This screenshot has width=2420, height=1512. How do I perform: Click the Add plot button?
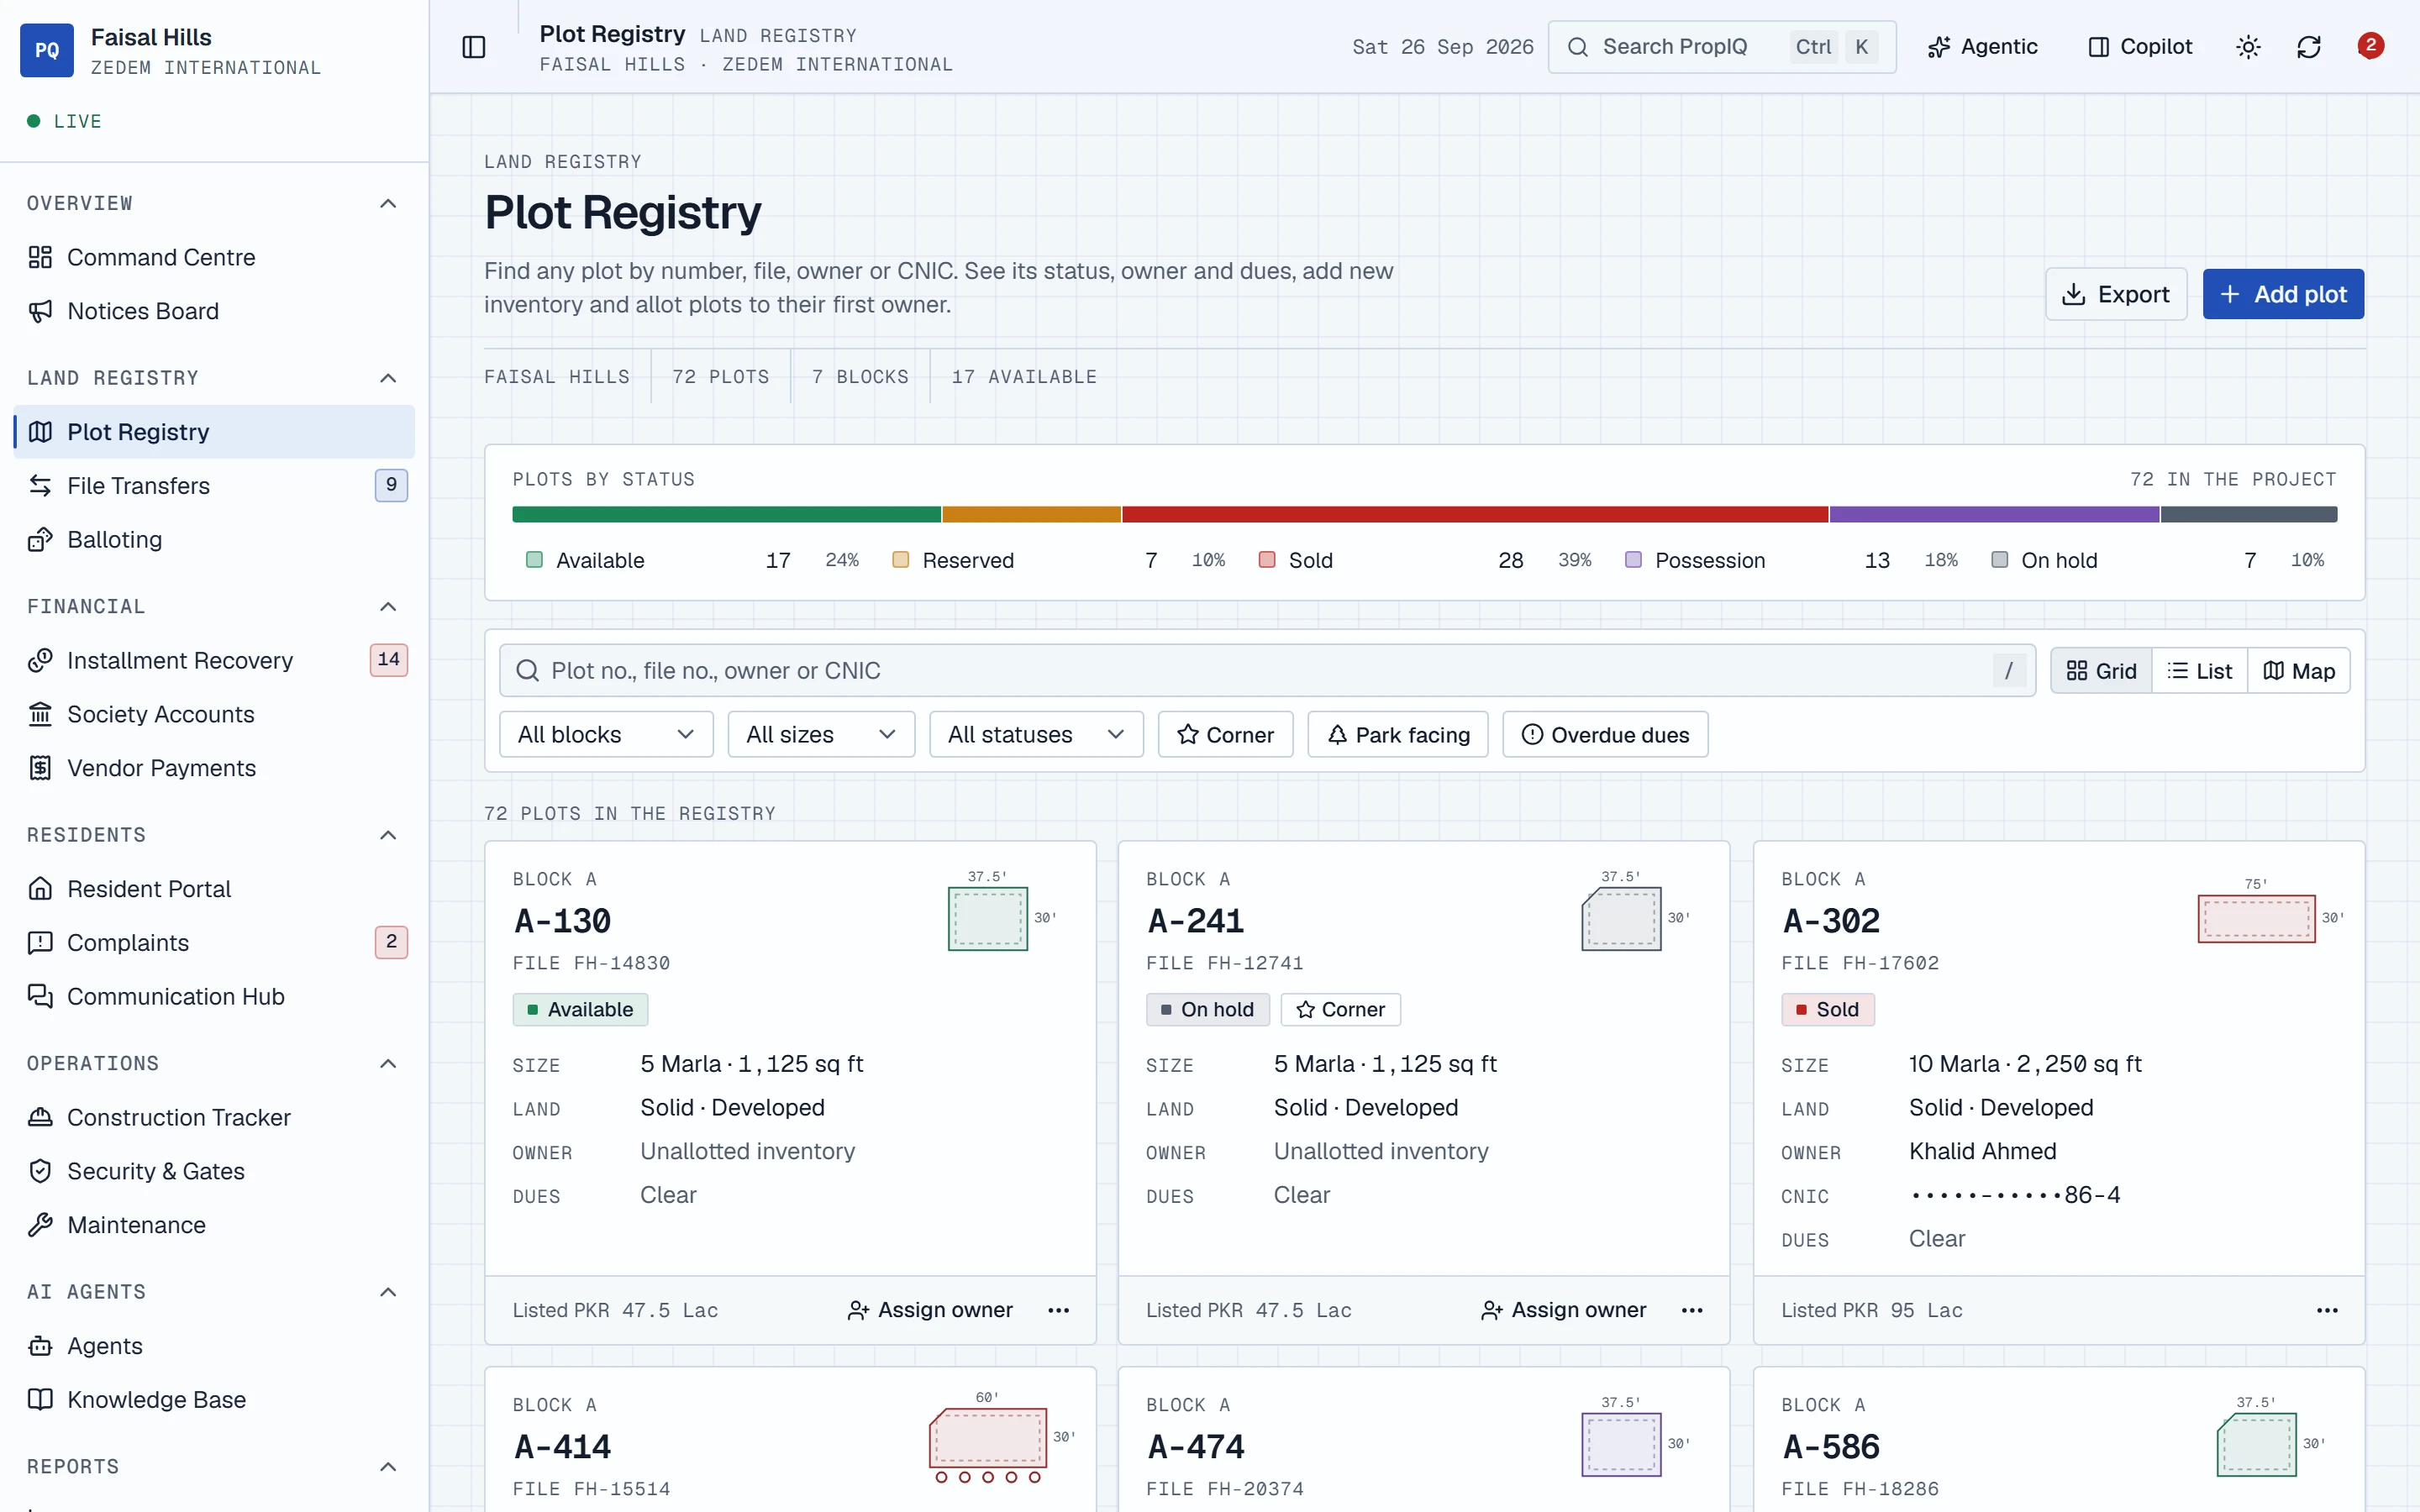coord(2283,294)
